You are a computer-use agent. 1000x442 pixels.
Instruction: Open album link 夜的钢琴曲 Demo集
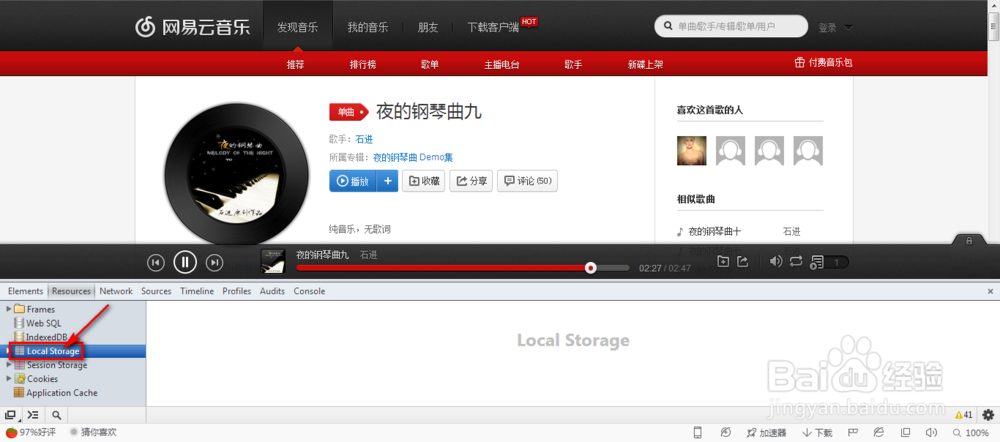[413, 157]
